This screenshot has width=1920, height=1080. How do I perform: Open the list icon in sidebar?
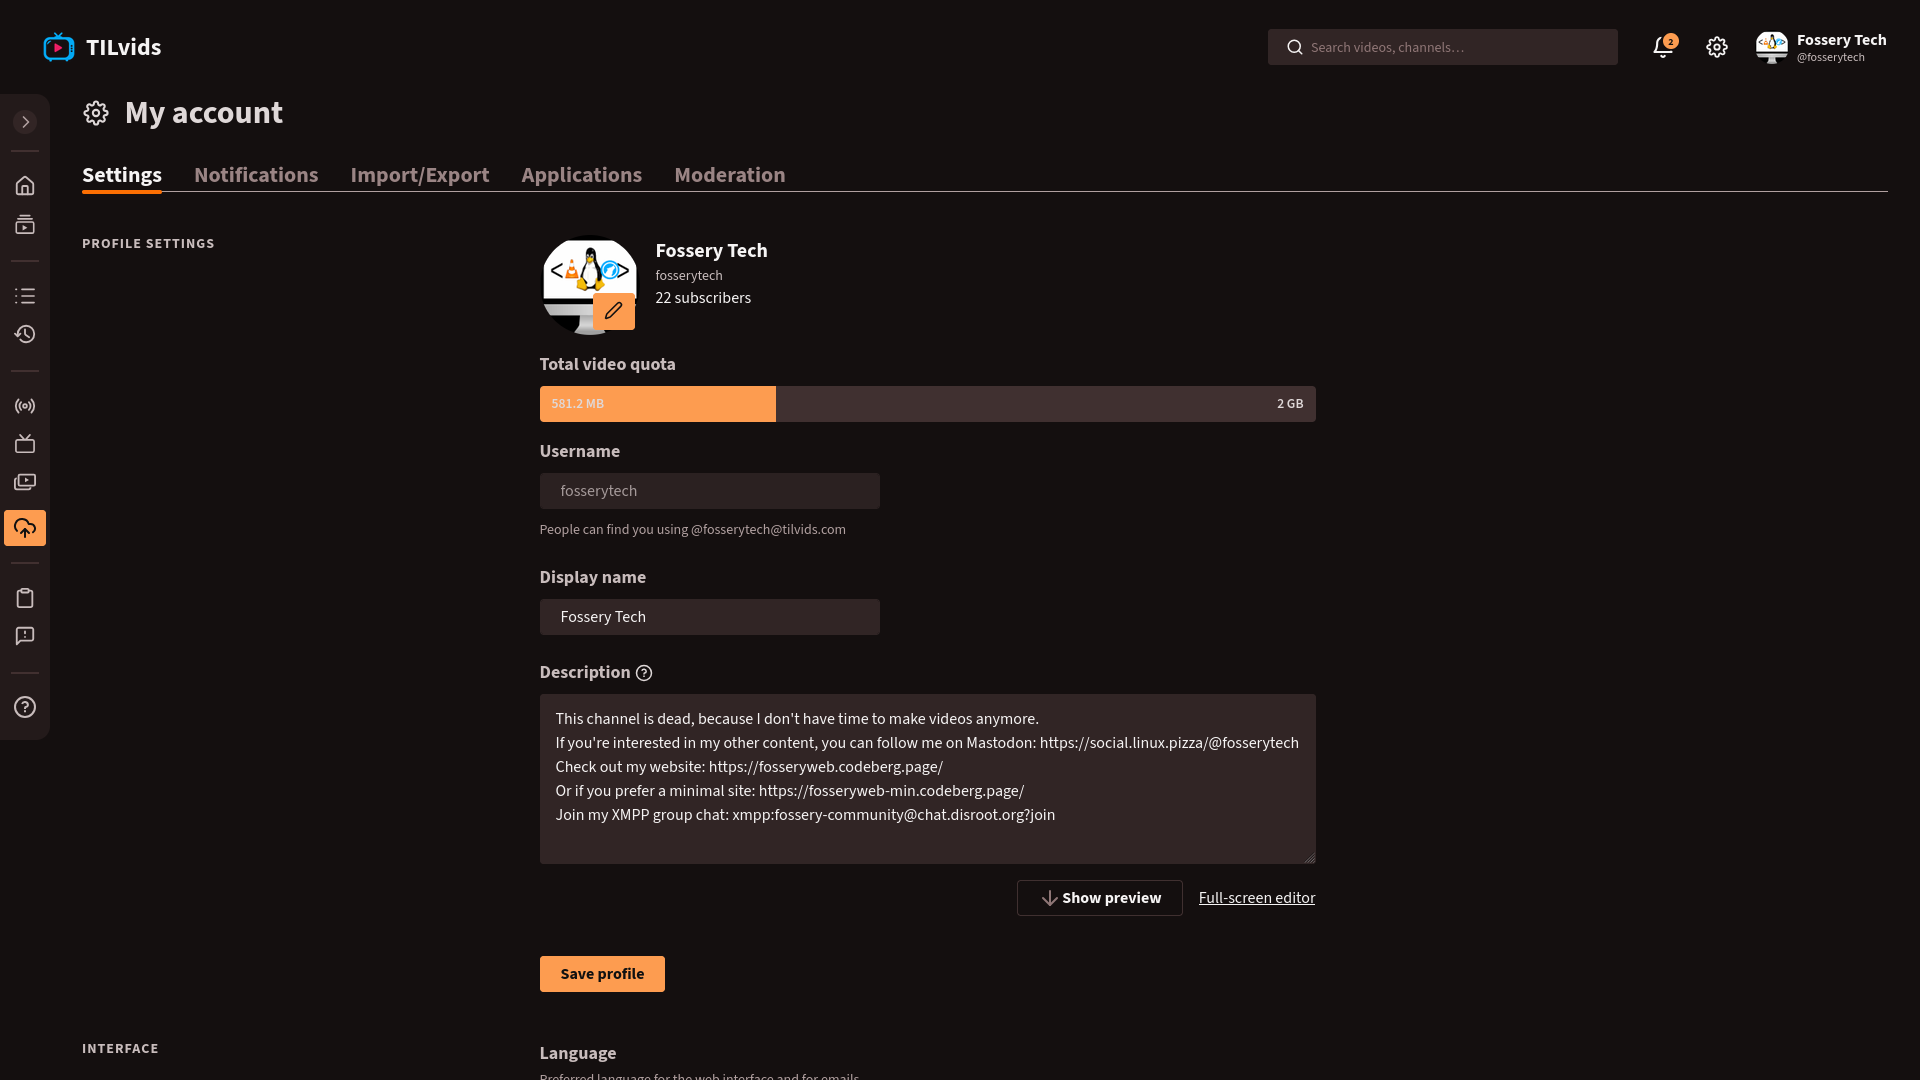point(25,296)
